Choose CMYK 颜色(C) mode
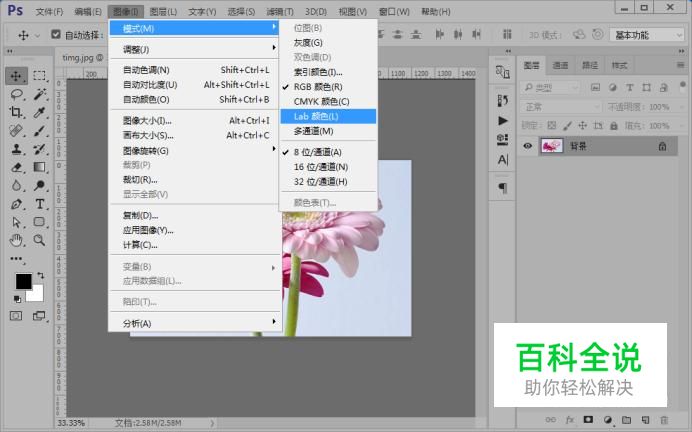The width and height of the screenshot is (692, 432). pyautogui.click(x=328, y=101)
